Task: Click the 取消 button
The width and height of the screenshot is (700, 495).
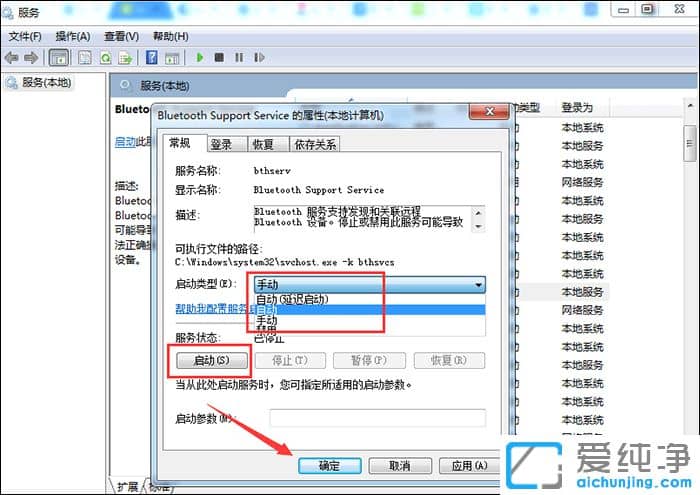Action: click(400, 466)
